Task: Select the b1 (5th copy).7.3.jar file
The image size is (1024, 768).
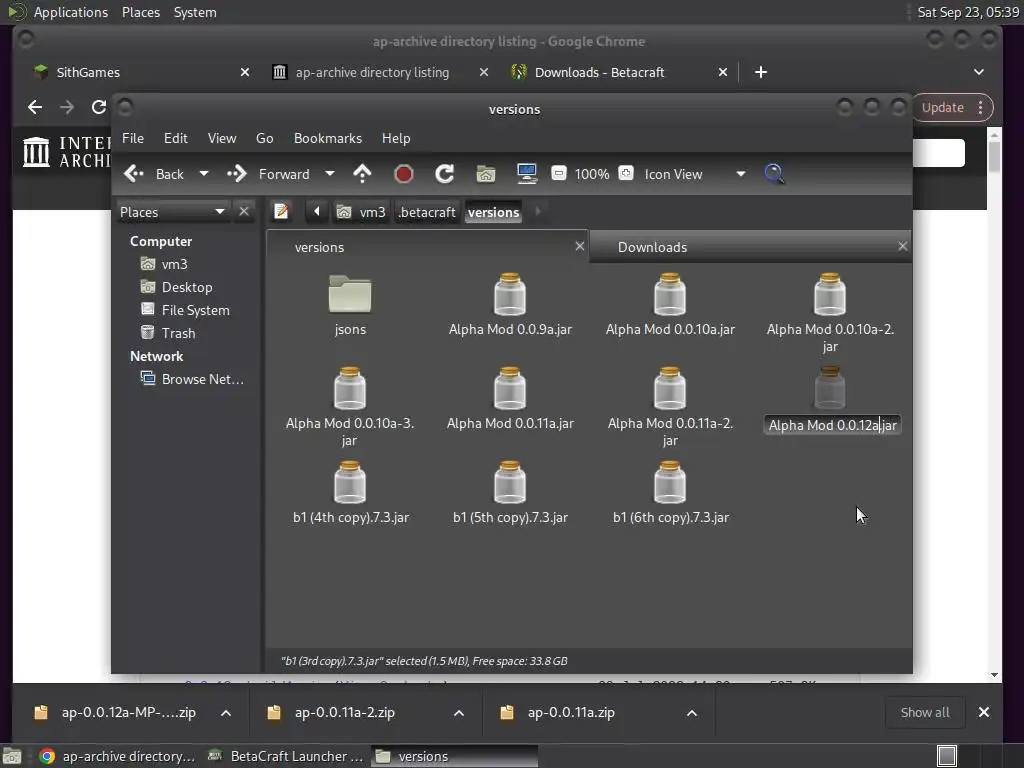Action: pyautogui.click(x=510, y=494)
